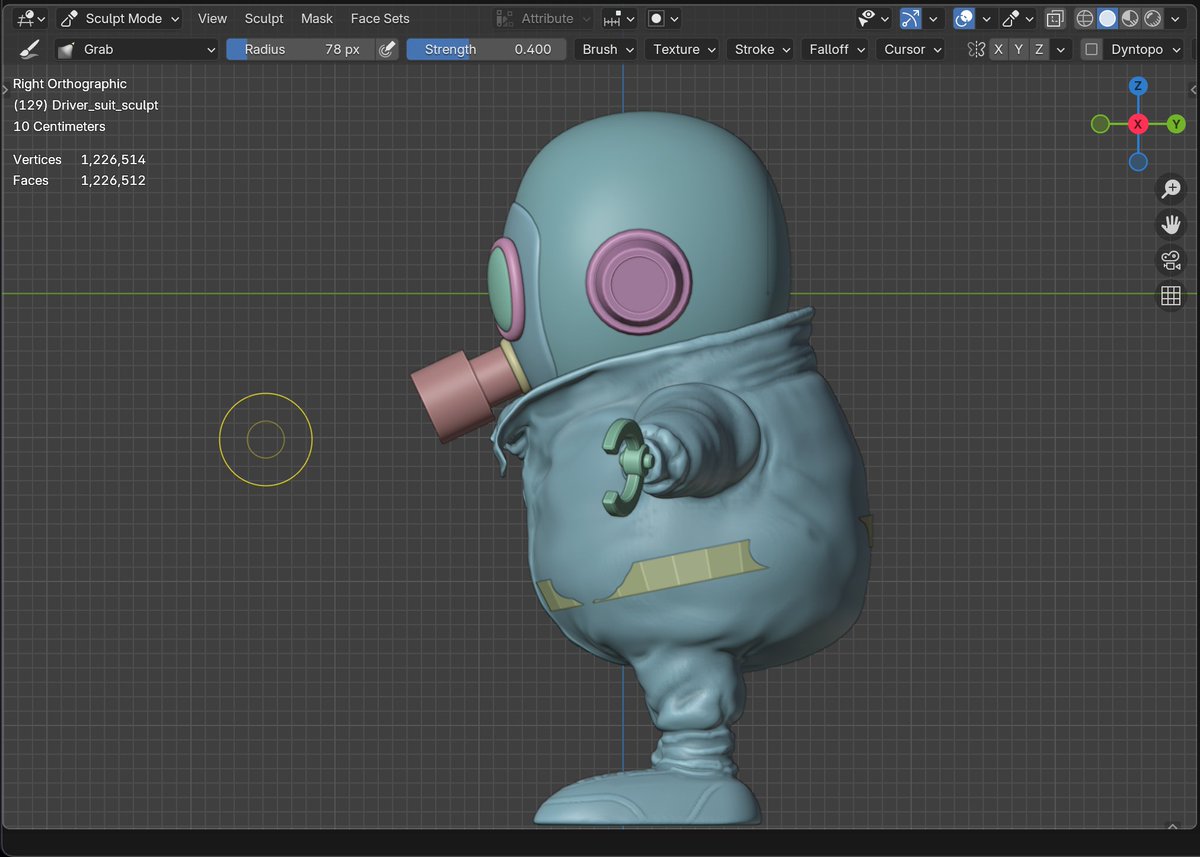Open the Grab brush selector dropdown
The width and height of the screenshot is (1200, 857).
(x=137, y=48)
